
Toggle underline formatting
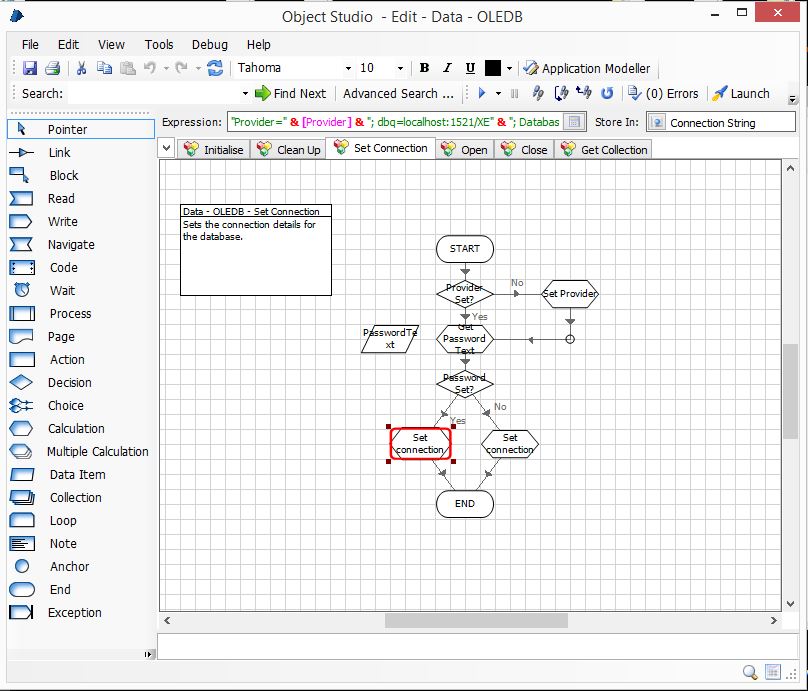tap(470, 69)
